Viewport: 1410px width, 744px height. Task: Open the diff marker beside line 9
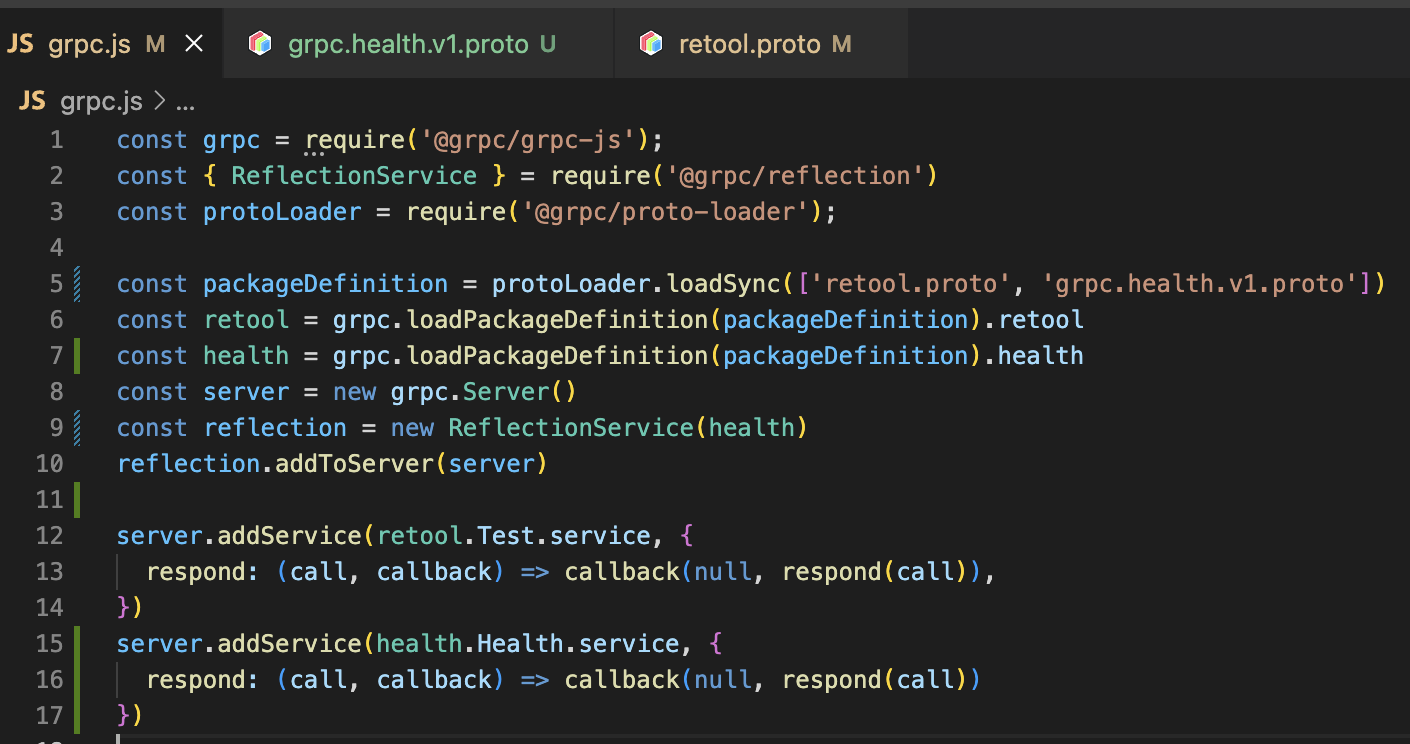pyautogui.click(x=78, y=428)
